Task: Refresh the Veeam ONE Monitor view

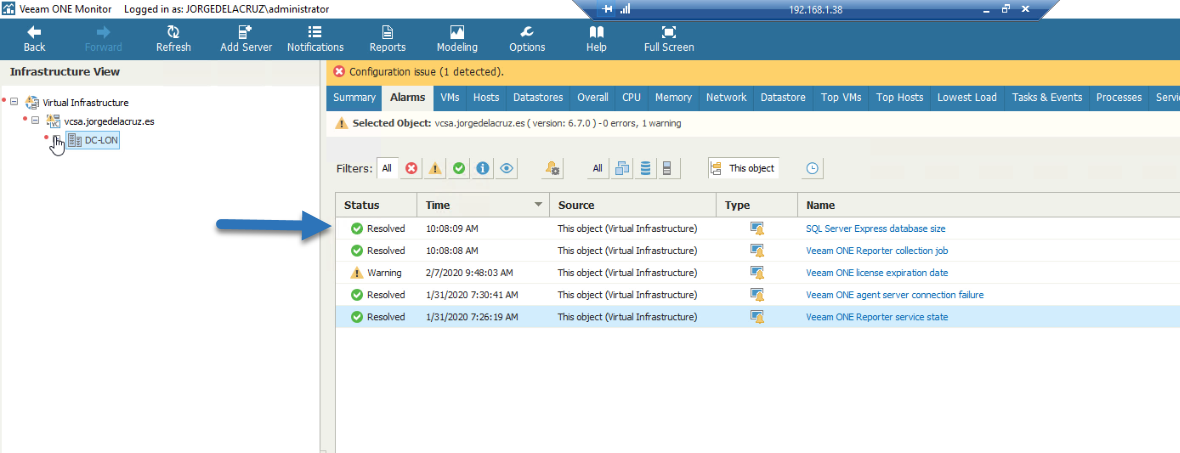Action: pos(173,39)
